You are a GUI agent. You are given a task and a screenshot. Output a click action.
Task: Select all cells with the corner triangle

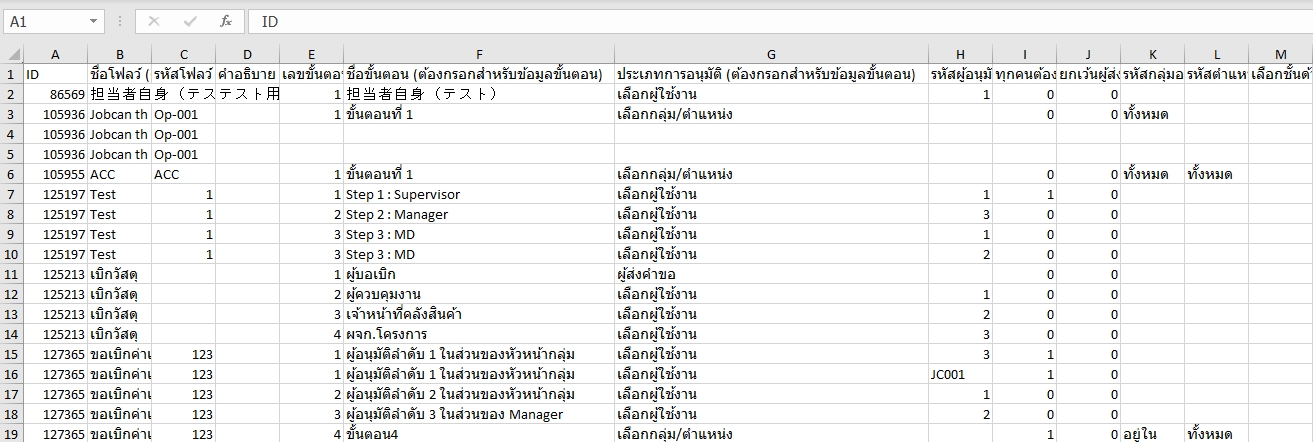11,54
